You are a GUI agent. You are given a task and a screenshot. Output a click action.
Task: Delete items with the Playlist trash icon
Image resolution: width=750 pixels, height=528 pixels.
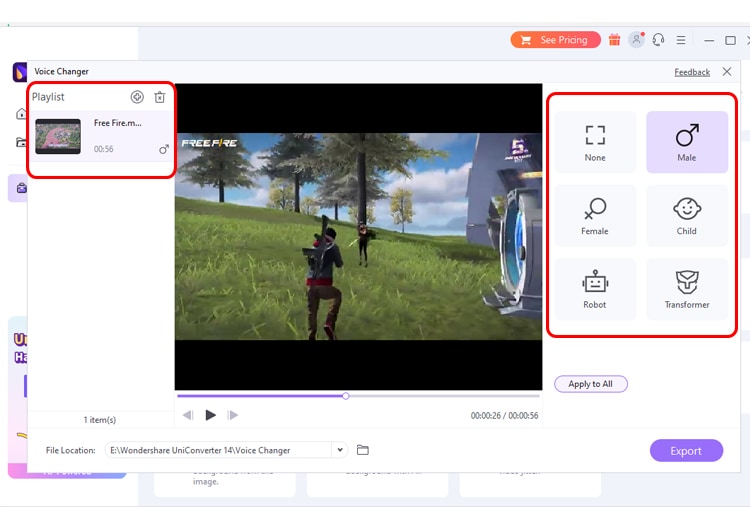160,97
